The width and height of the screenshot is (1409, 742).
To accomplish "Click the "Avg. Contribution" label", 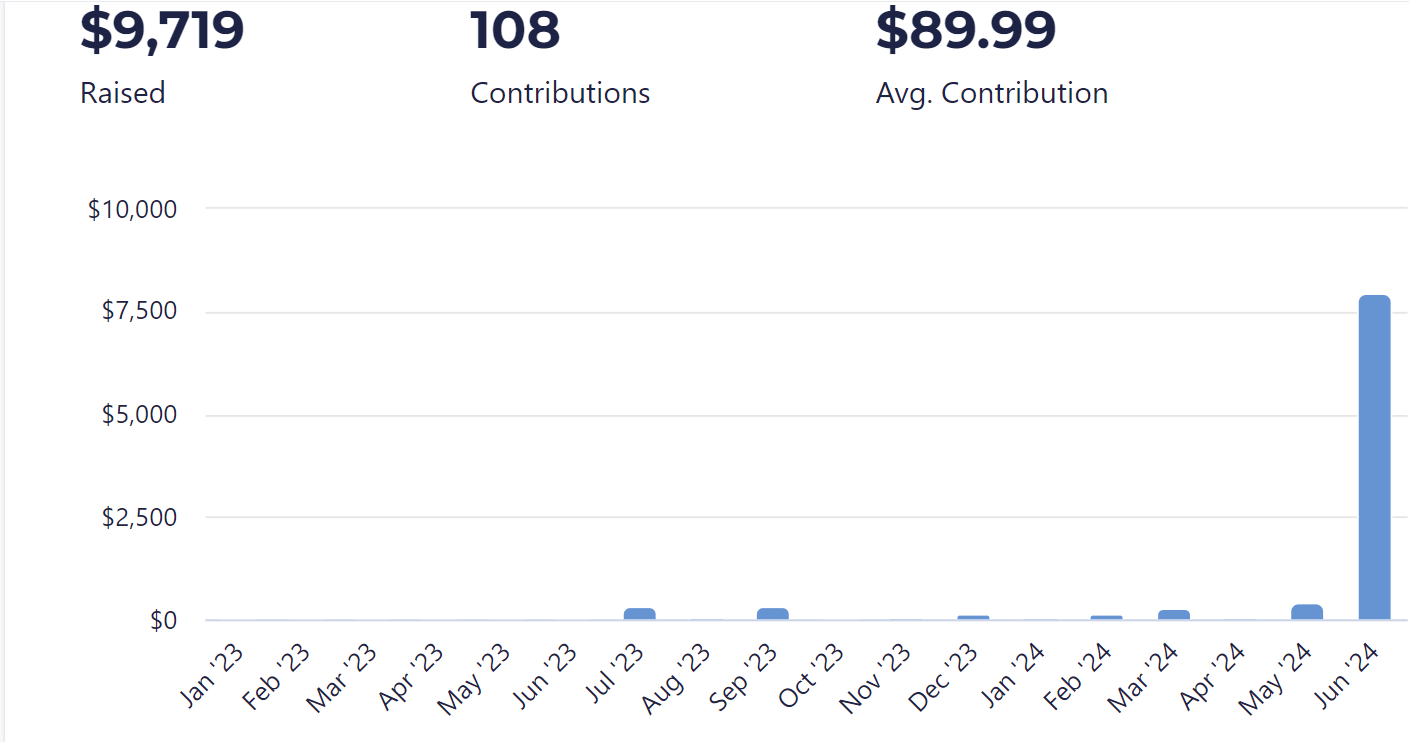I will tap(991, 93).
